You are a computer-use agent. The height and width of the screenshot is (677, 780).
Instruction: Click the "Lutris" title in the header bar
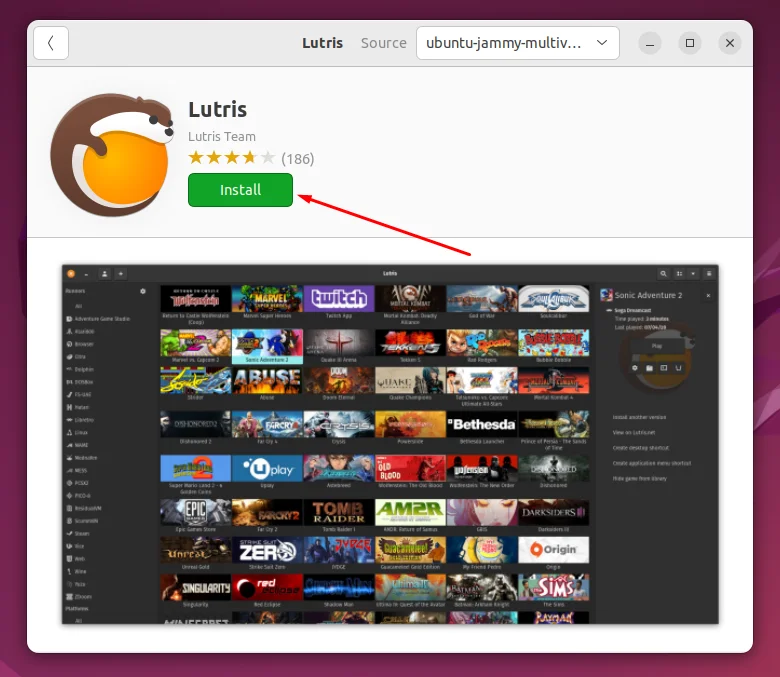click(322, 43)
